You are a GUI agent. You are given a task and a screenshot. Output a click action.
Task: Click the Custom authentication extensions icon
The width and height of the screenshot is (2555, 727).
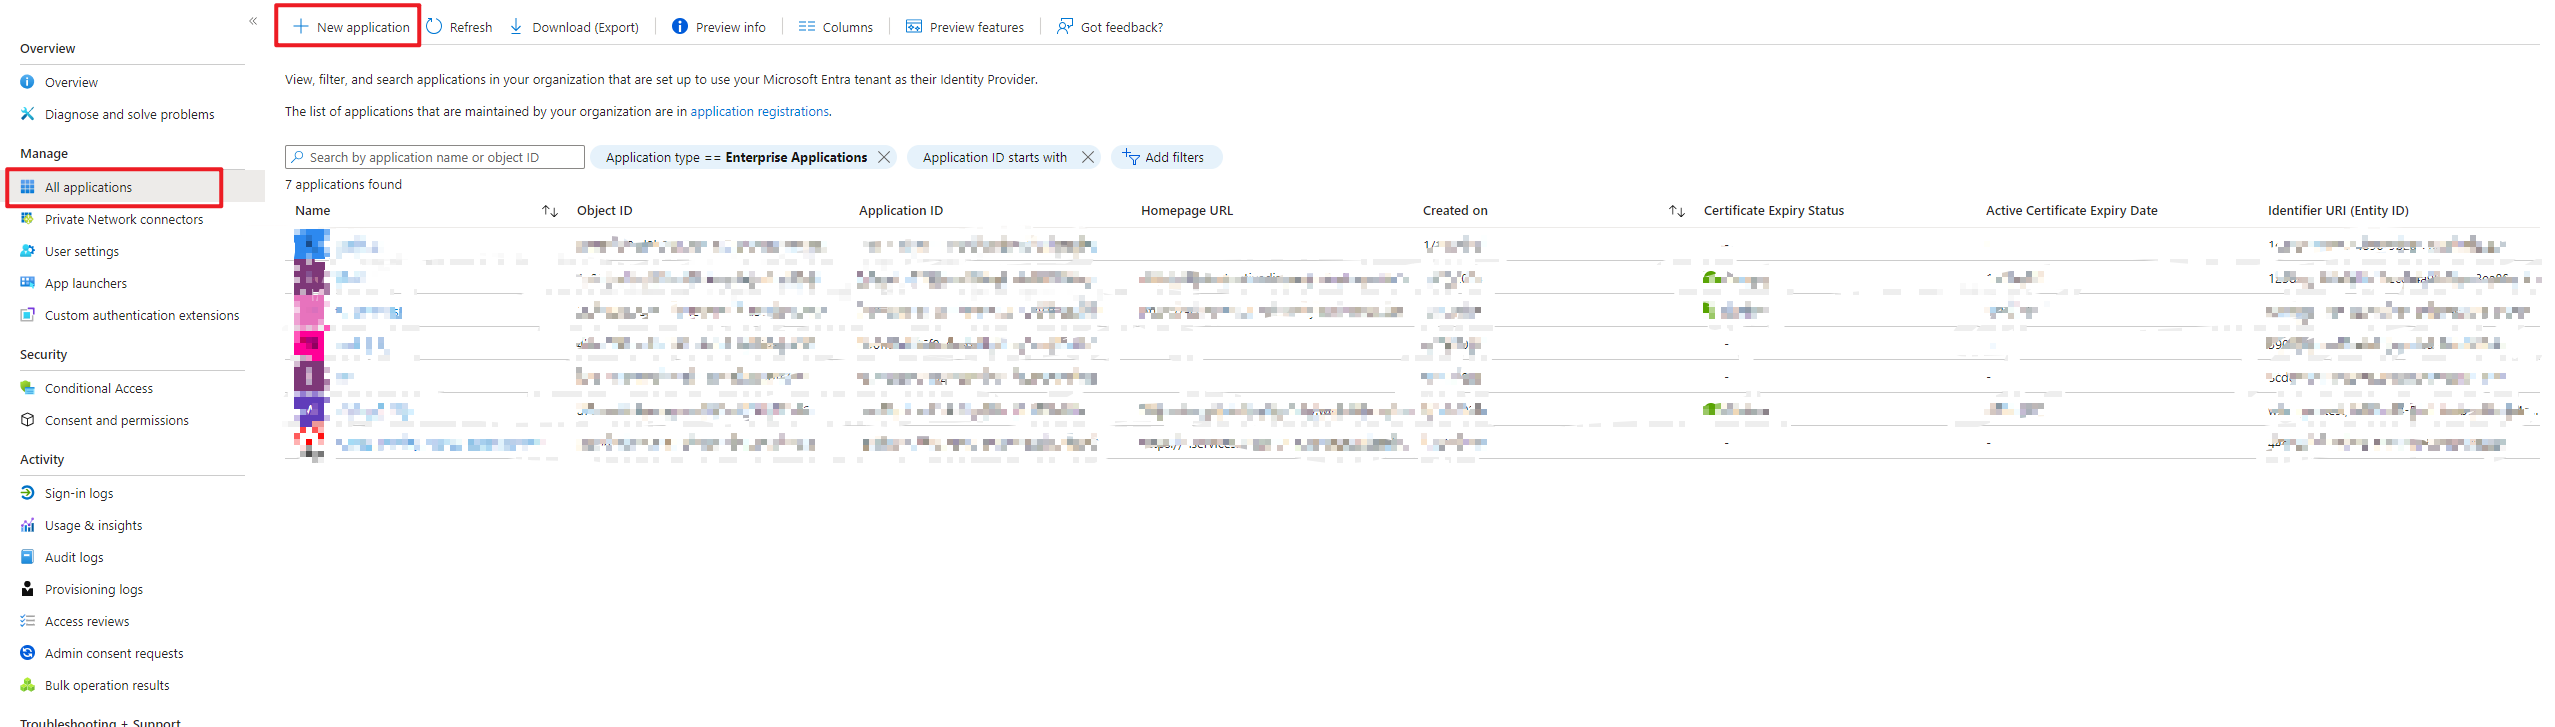click(28, 315)
